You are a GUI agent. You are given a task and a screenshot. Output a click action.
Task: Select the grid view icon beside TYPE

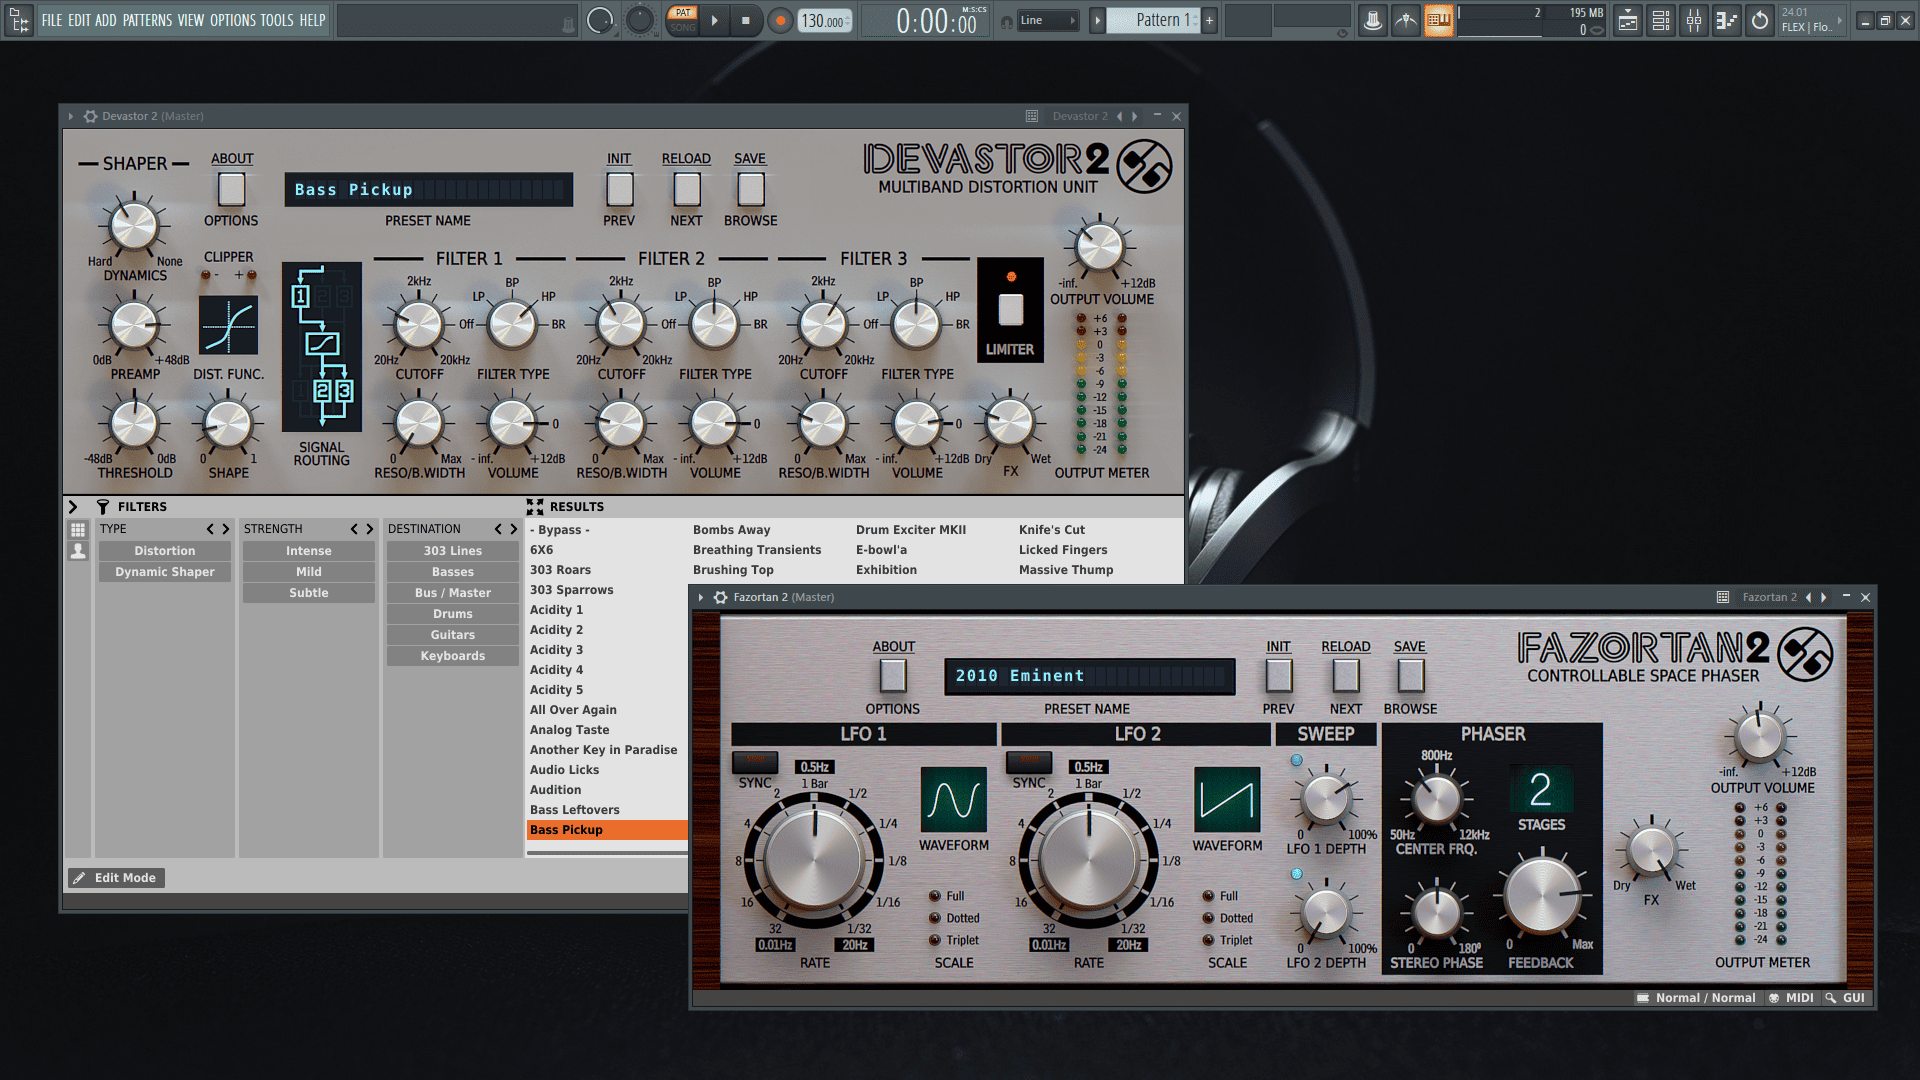pos(78,529)
